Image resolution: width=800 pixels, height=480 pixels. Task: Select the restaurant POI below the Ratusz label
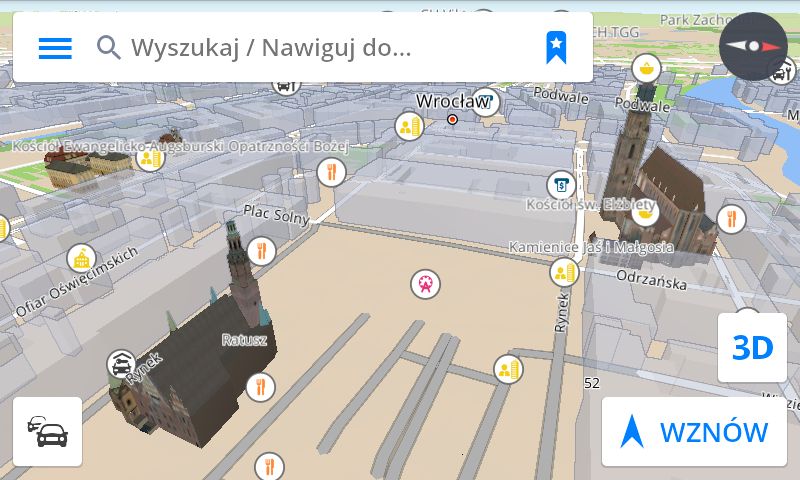point(261,387)
